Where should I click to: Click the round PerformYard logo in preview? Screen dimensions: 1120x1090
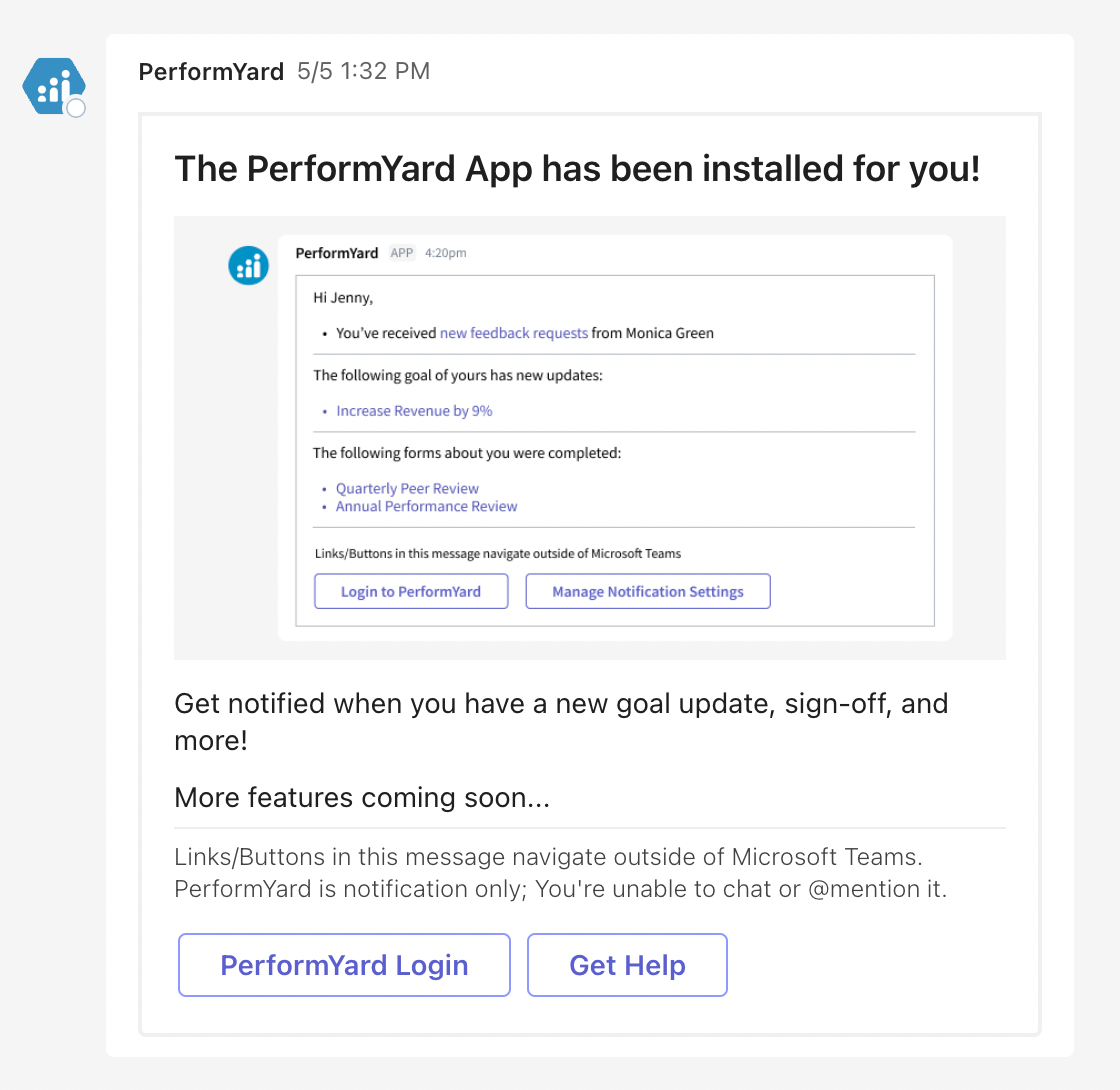coord(249,266)
